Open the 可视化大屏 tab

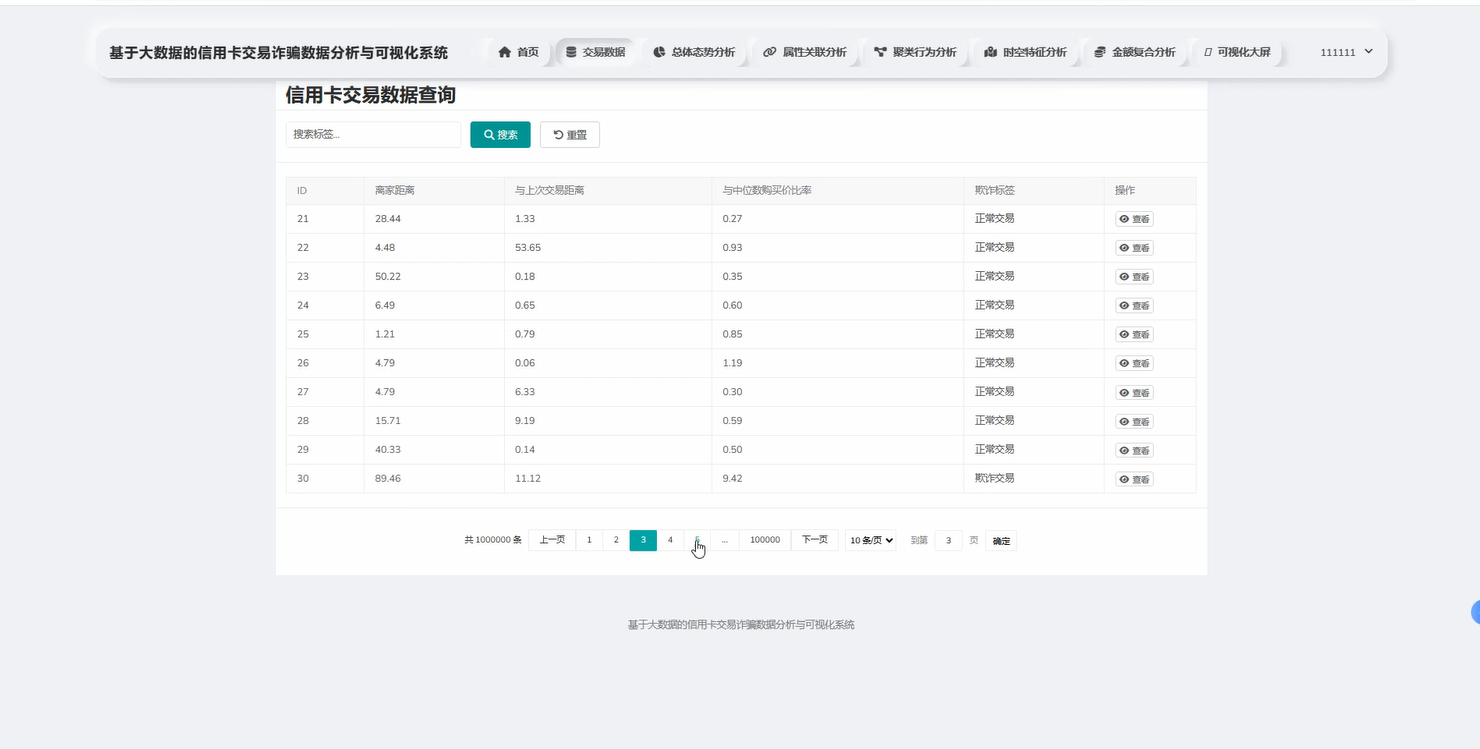[1237, 52]
